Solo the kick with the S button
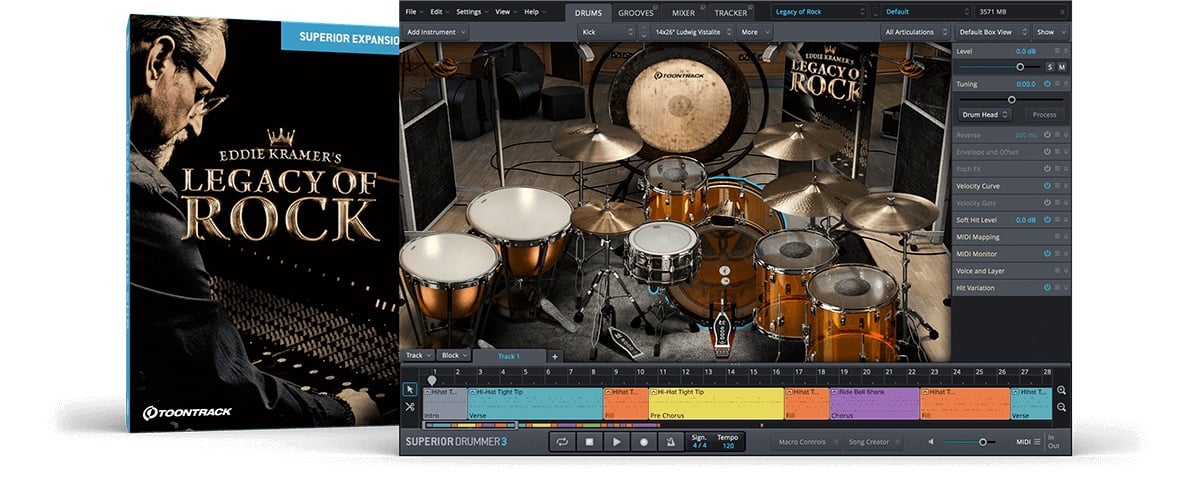The height and width of the screenshot is (488, 1200). (x=1049, y=67)
